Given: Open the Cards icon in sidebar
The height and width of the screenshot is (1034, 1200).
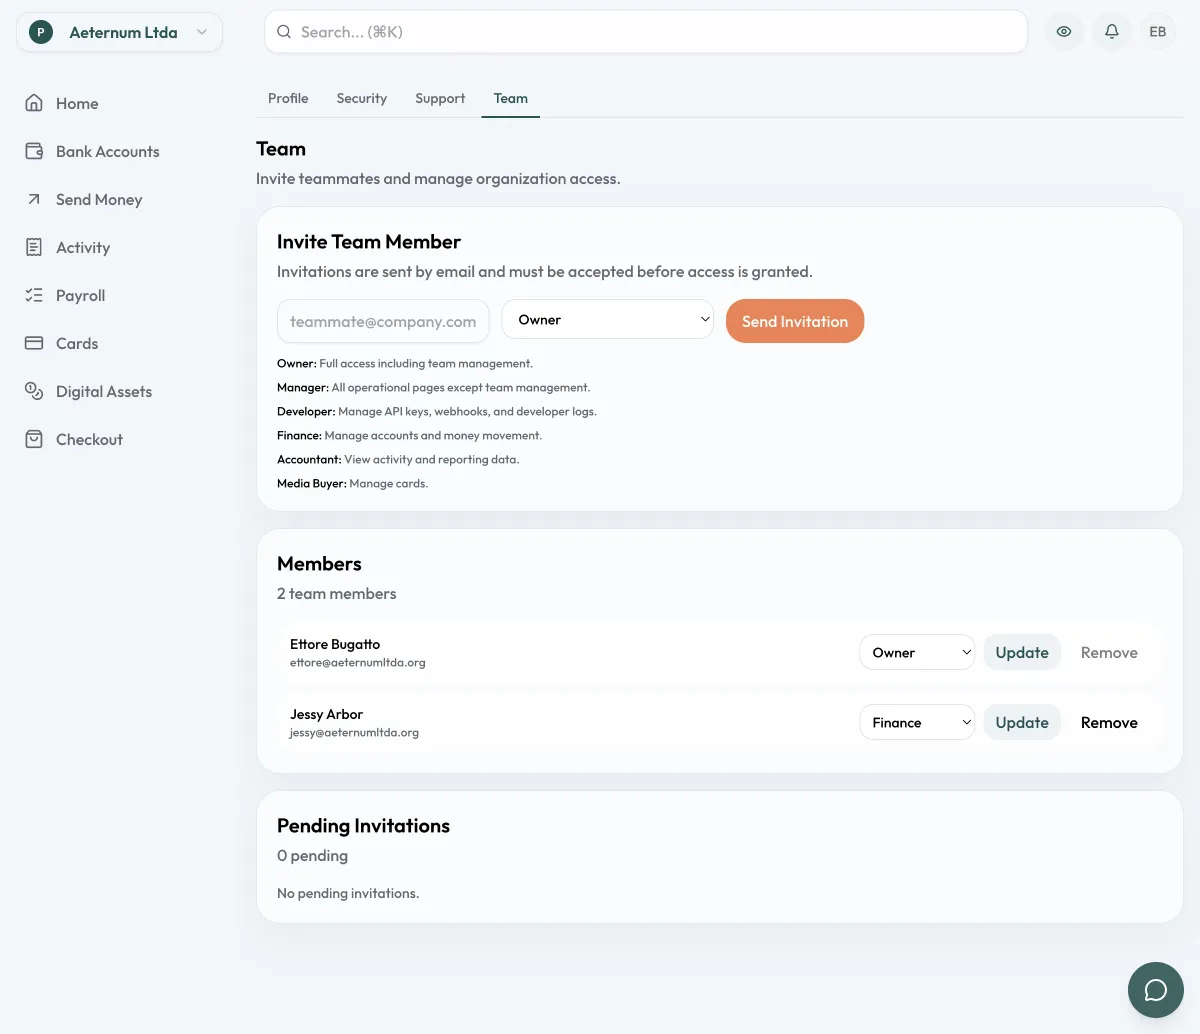Looking at the screenshot, I should (34, 343).
